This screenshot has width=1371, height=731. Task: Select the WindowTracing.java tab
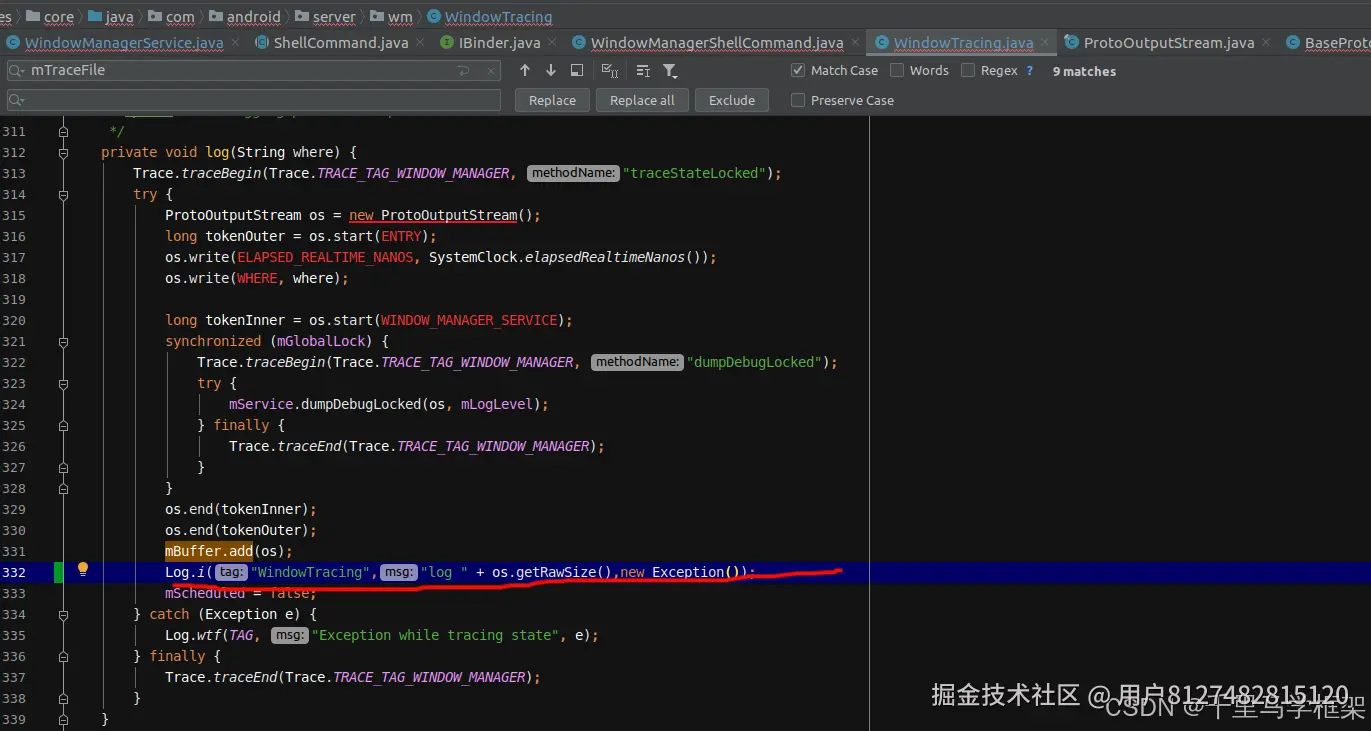962,43
